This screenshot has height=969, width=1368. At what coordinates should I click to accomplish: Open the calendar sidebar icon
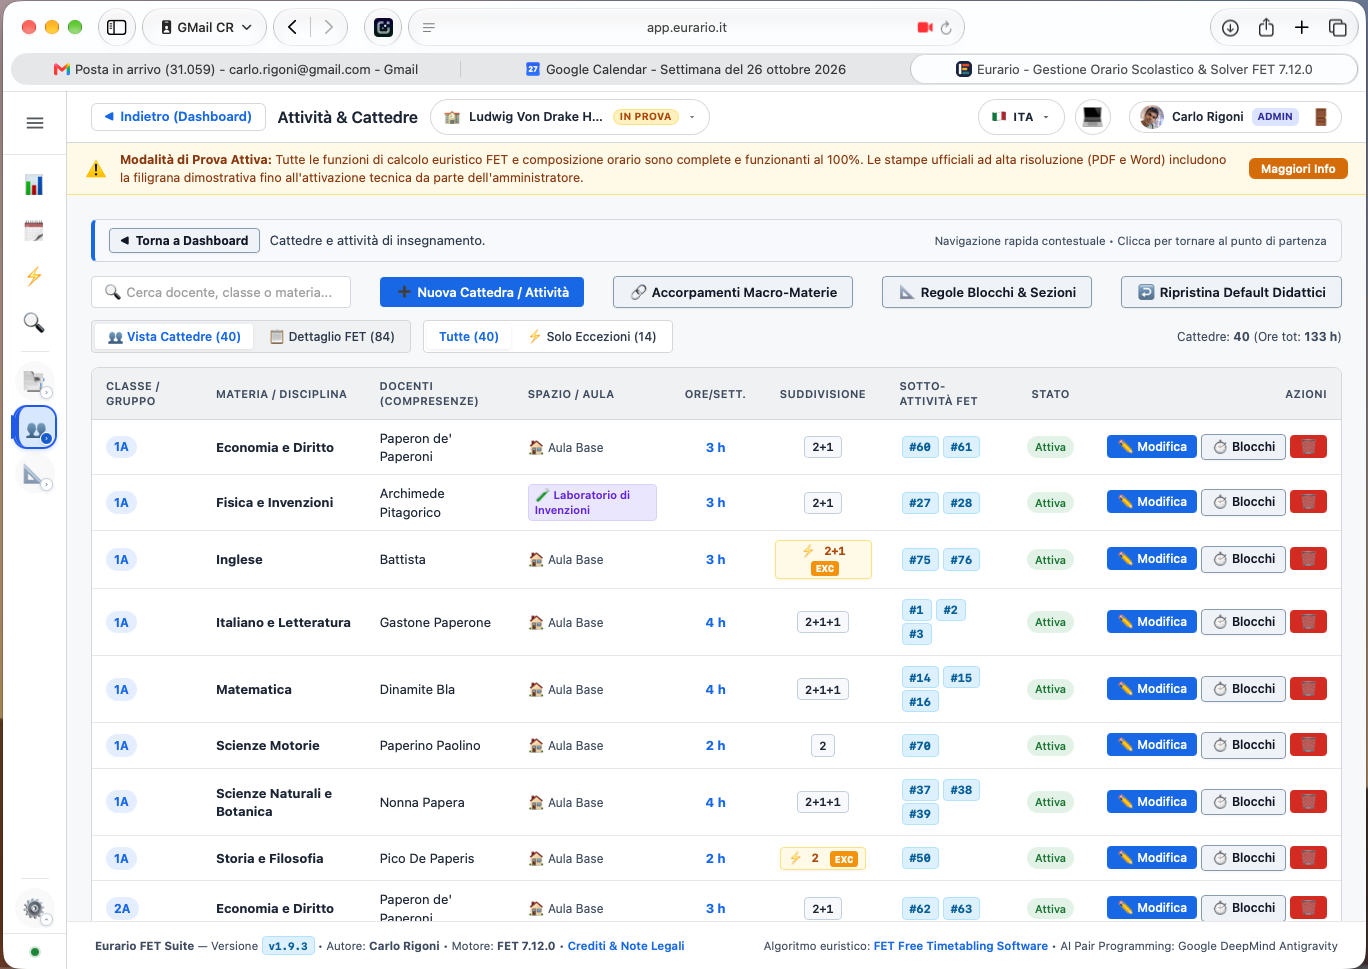click(34, 231)
